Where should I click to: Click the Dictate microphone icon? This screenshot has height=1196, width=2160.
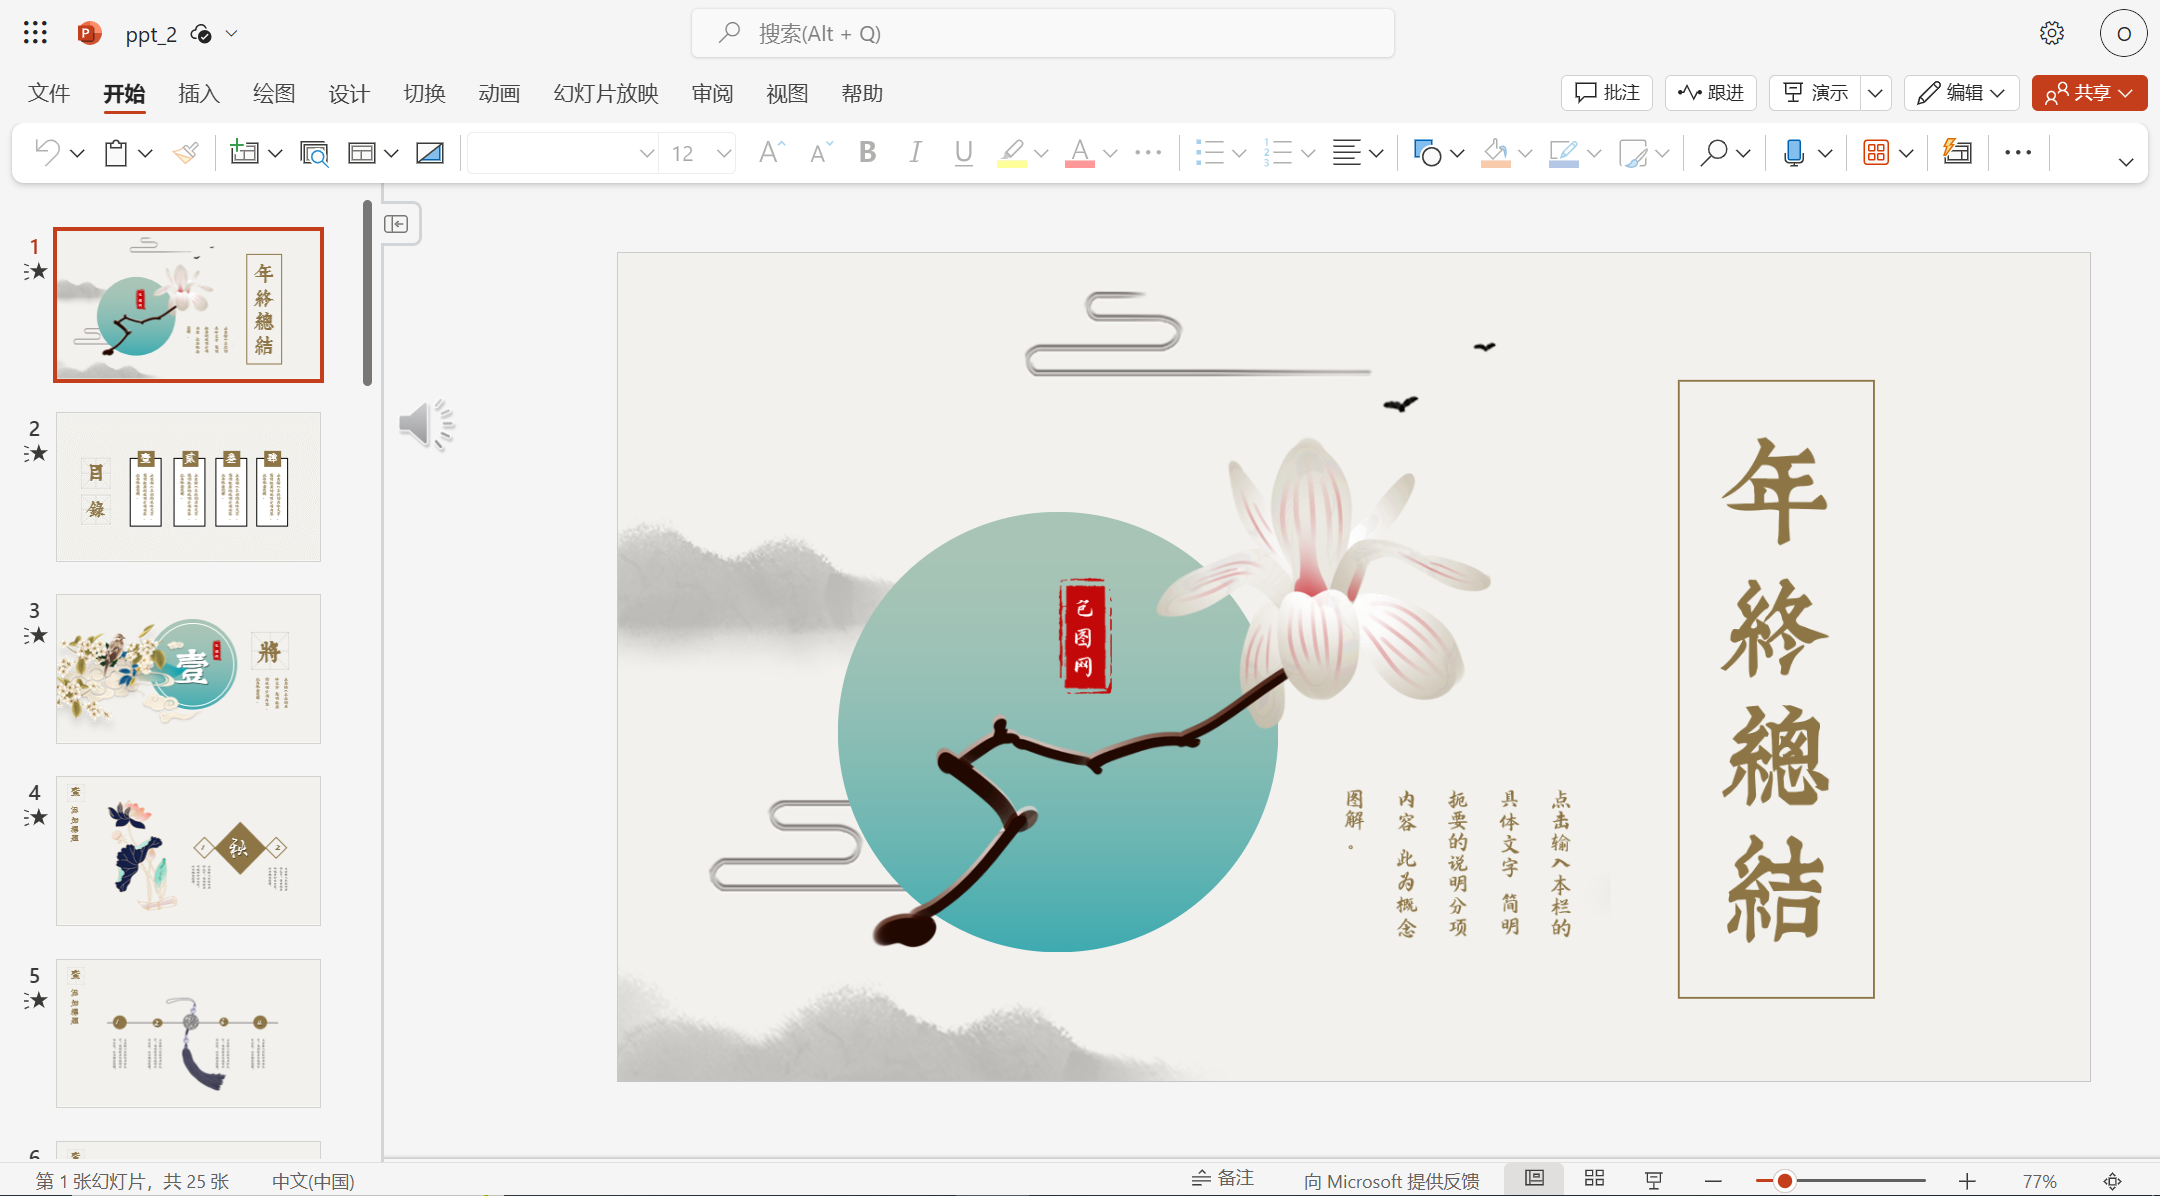pos(1794,152)
